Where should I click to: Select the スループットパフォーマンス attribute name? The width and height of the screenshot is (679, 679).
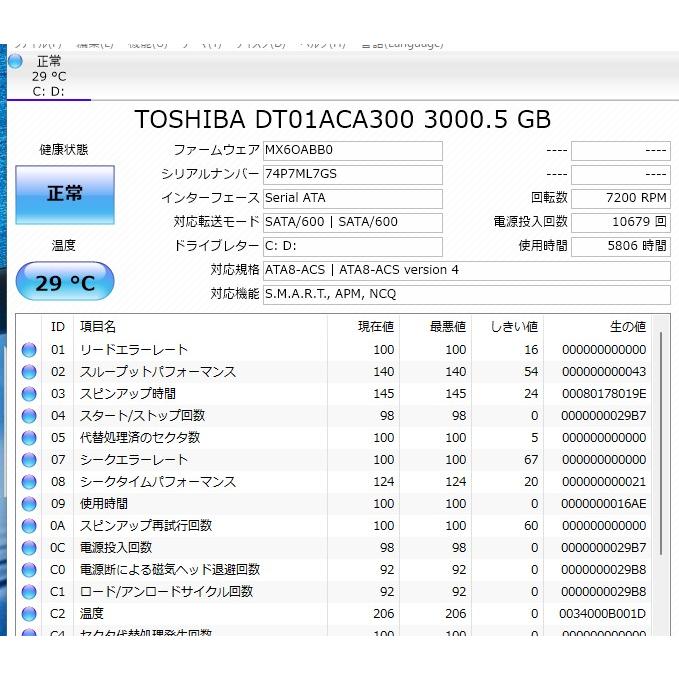[158, 372]
